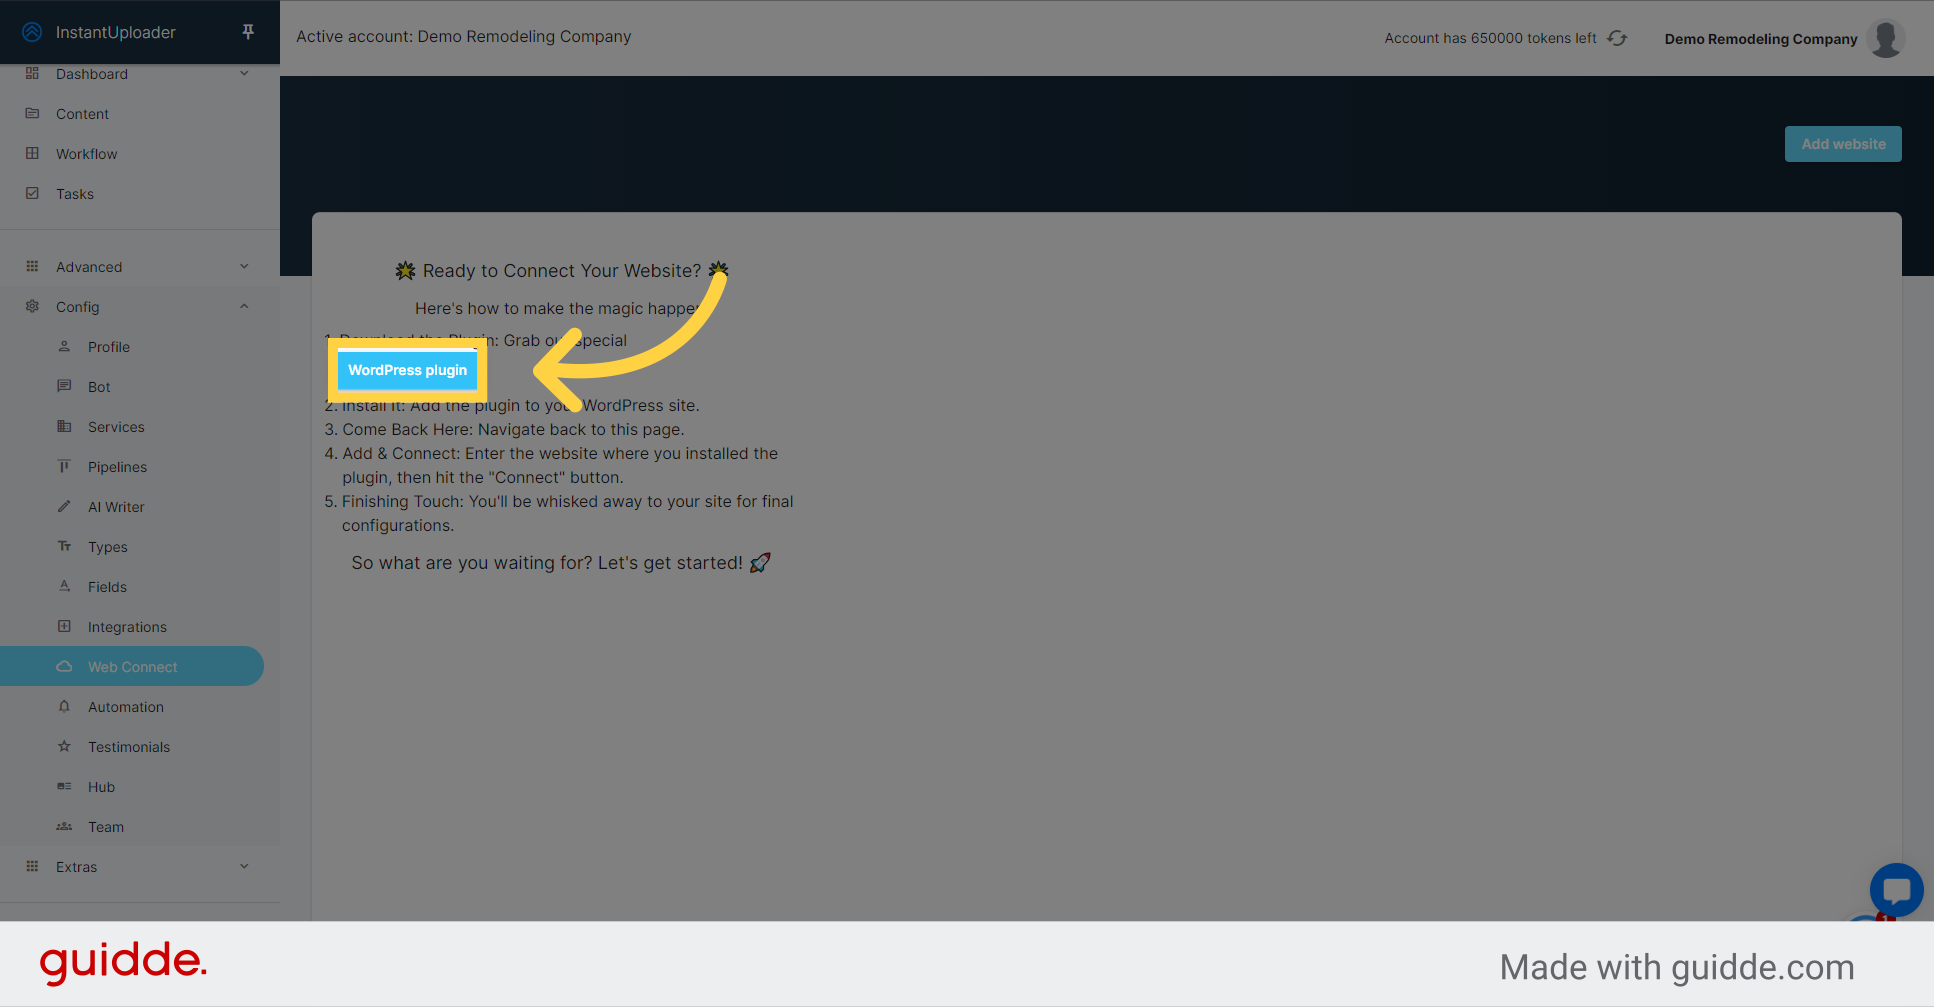Refresh the account token count
The image size is (1934, 1007).
[x=1617, y=37]
